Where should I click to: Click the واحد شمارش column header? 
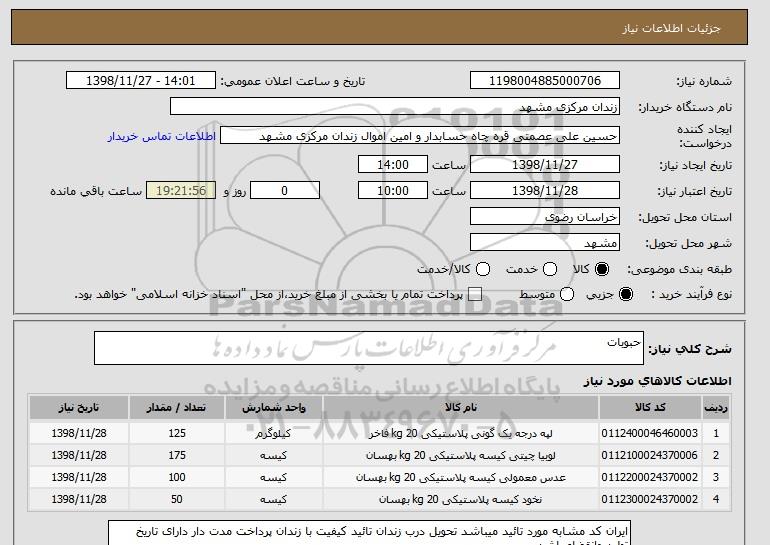tap(274, 408)
